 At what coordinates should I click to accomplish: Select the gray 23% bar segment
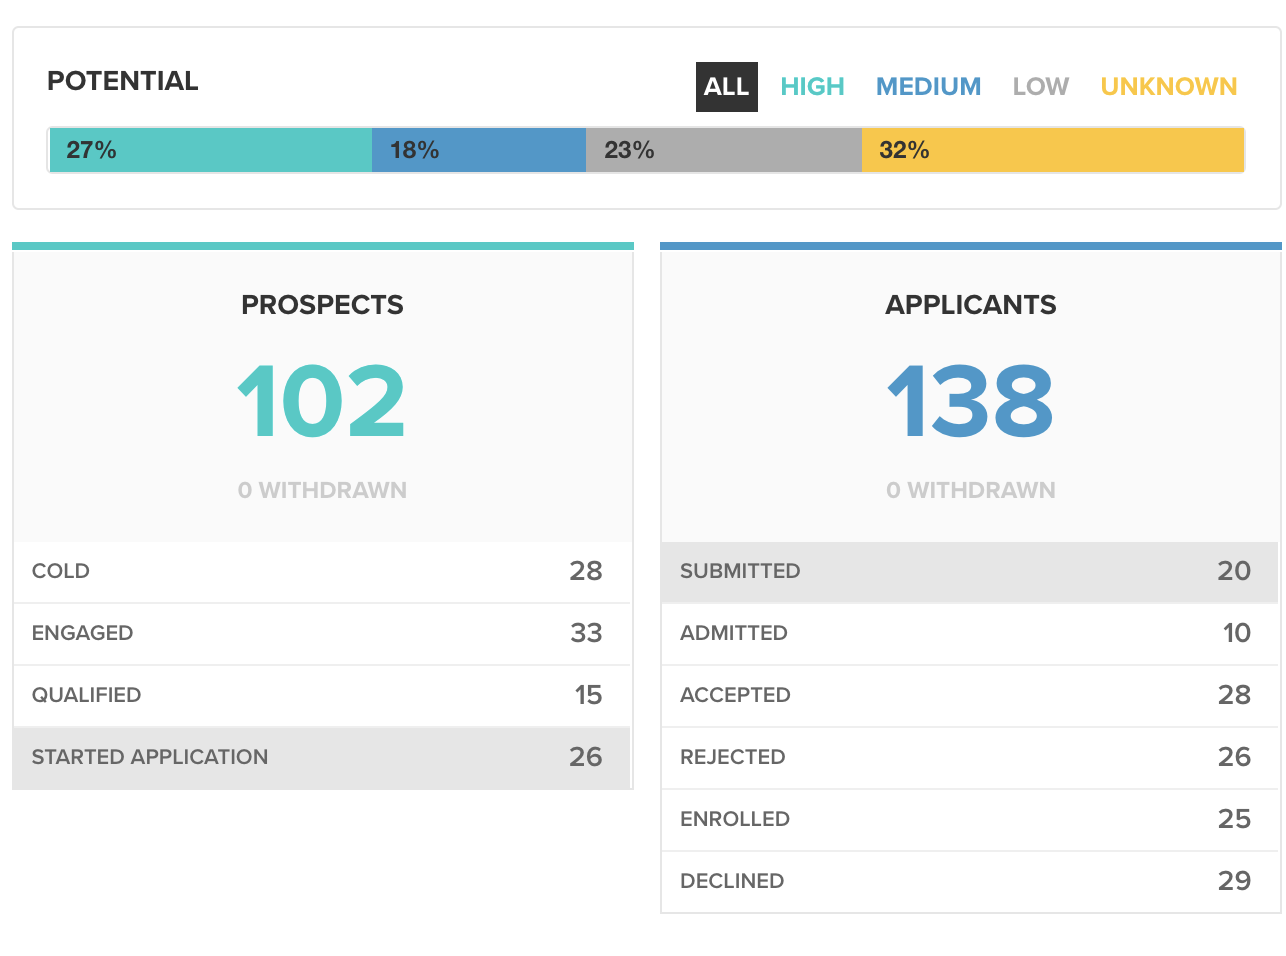(x=723, y=150)
